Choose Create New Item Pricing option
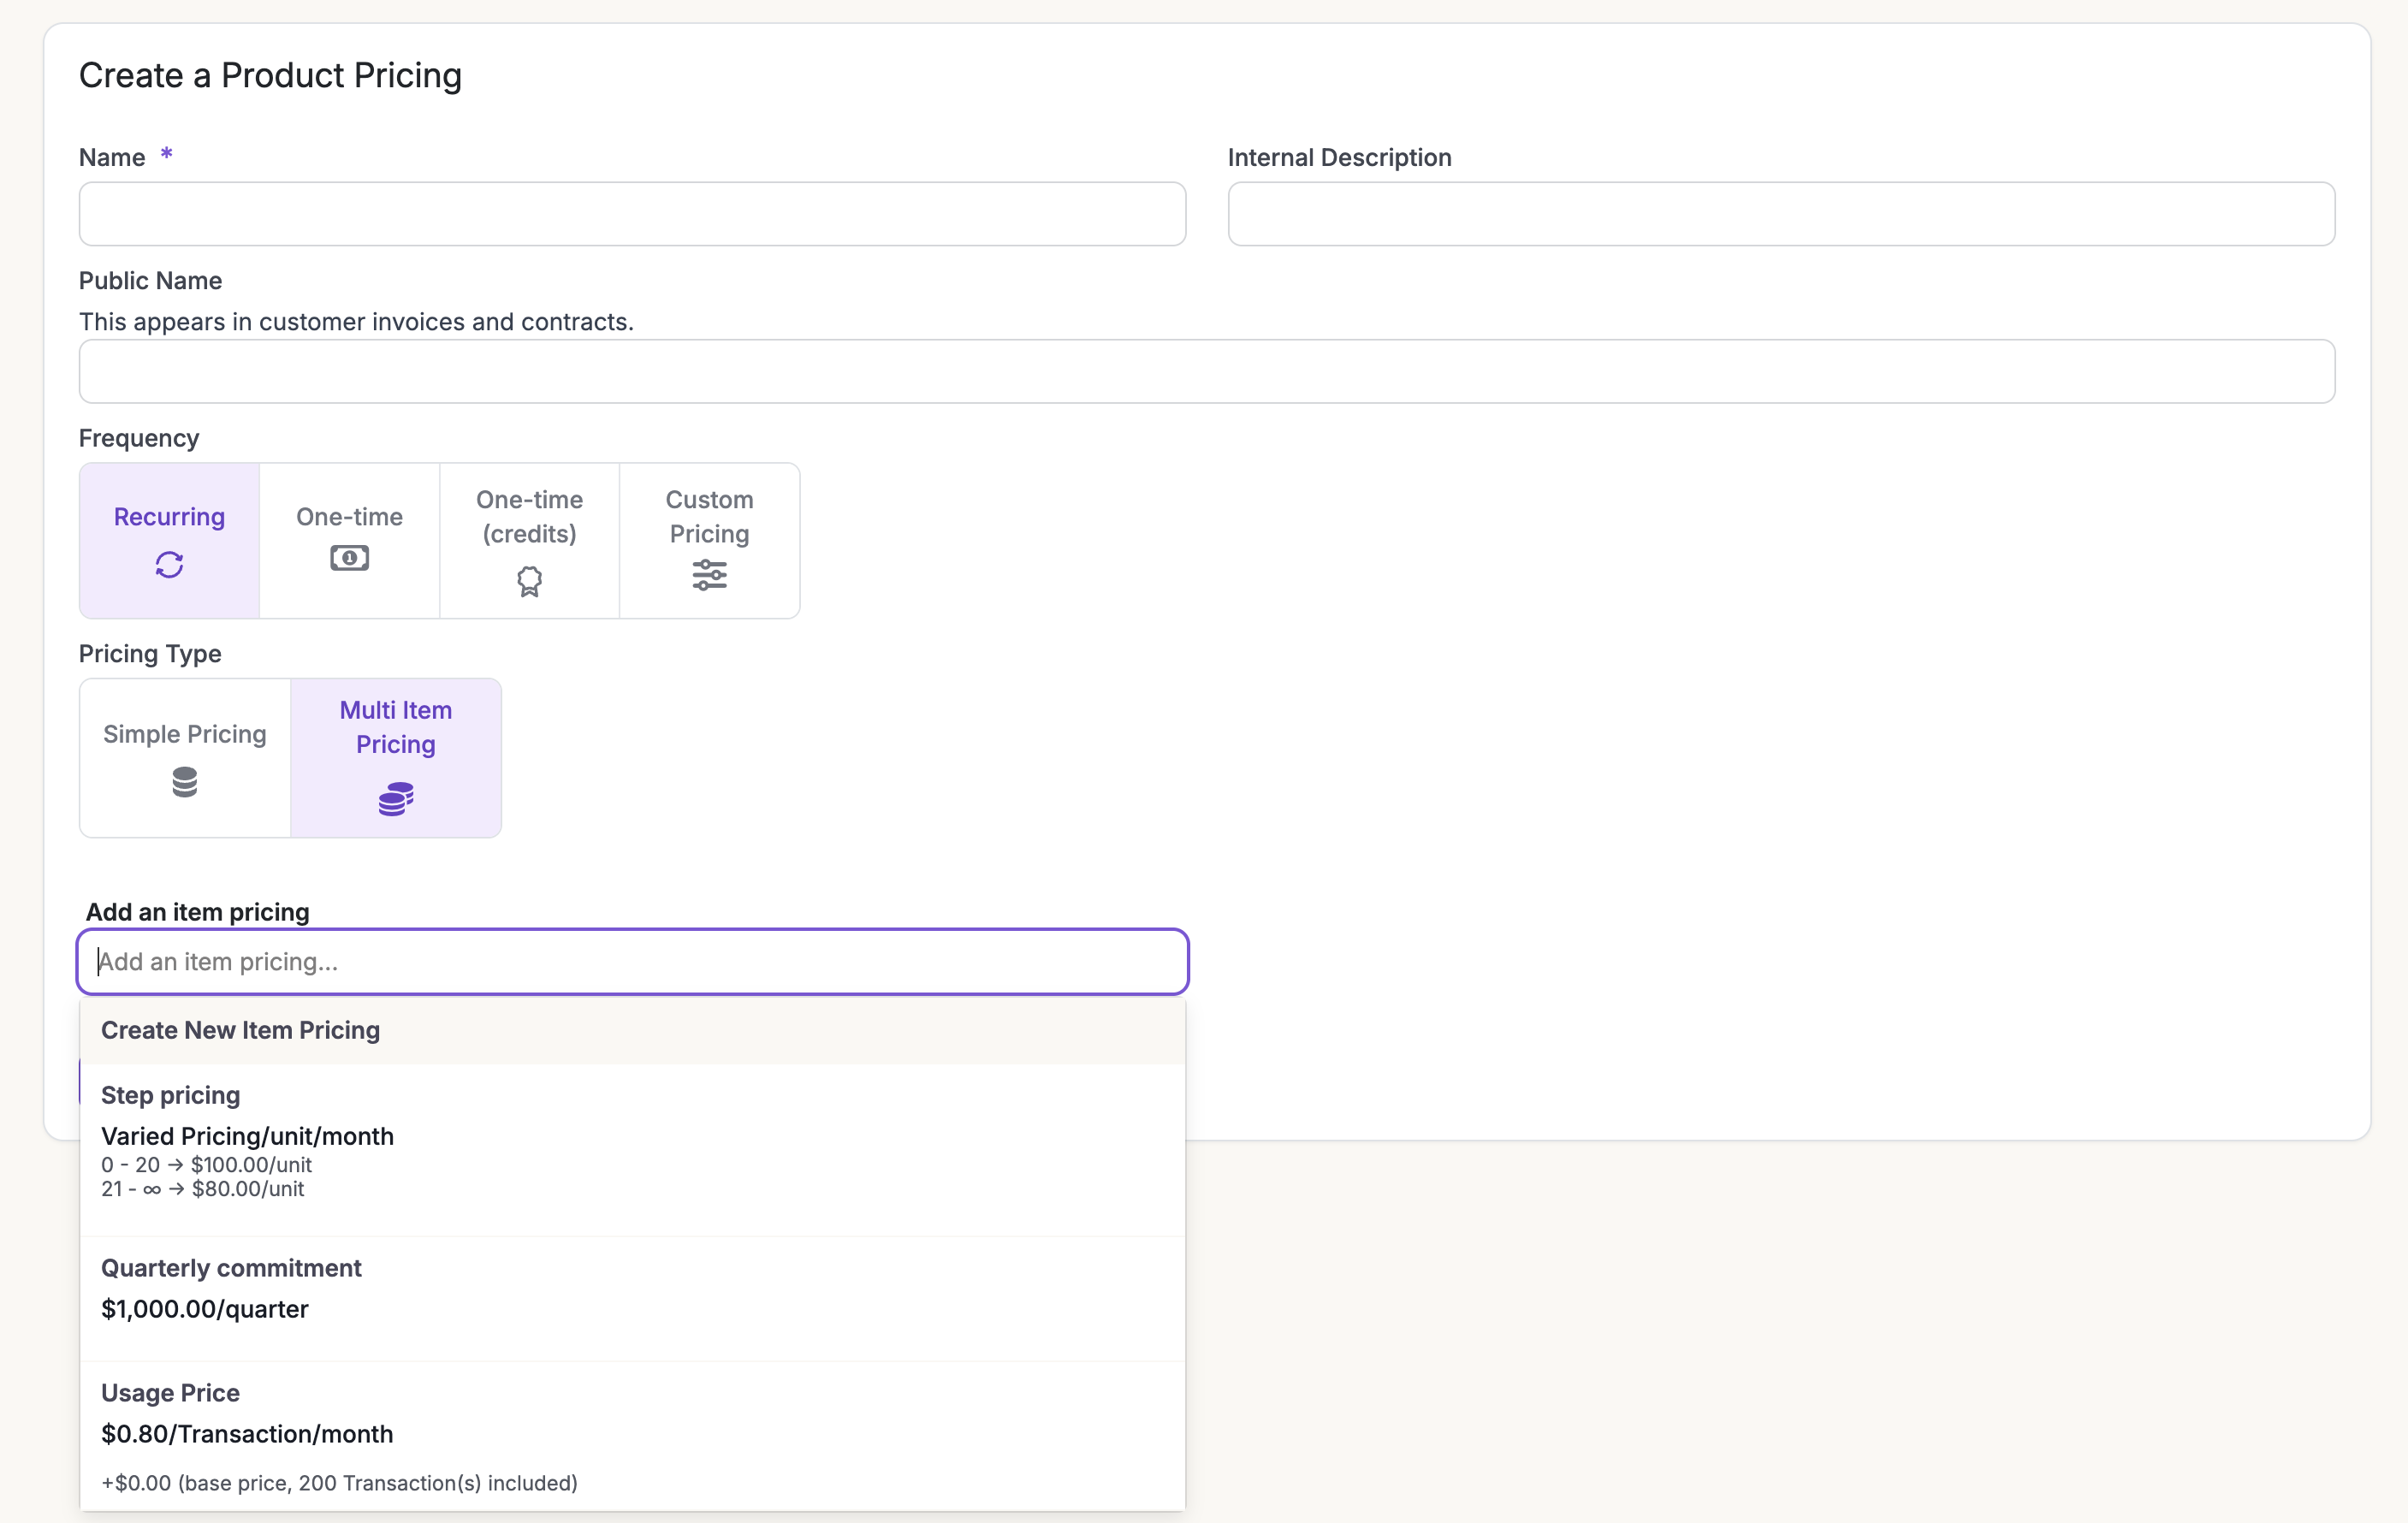The height and width of the screenshot is (1523, 2408). point(240,1030)
